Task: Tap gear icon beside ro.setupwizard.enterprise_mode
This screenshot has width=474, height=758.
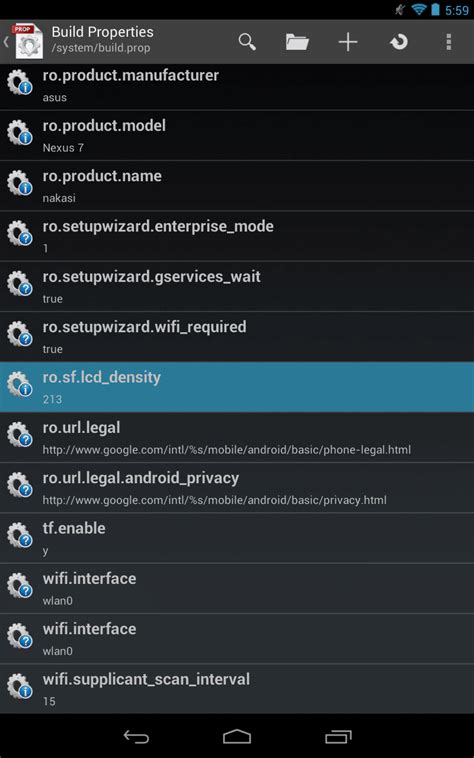Action: (x=20, y=233)
